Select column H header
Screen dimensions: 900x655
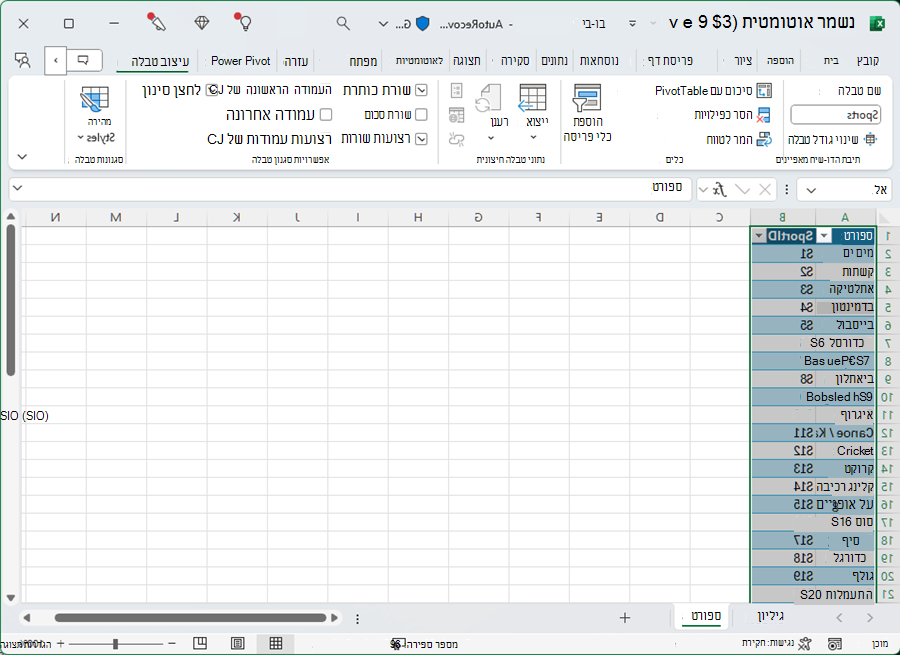pos(418,217)
